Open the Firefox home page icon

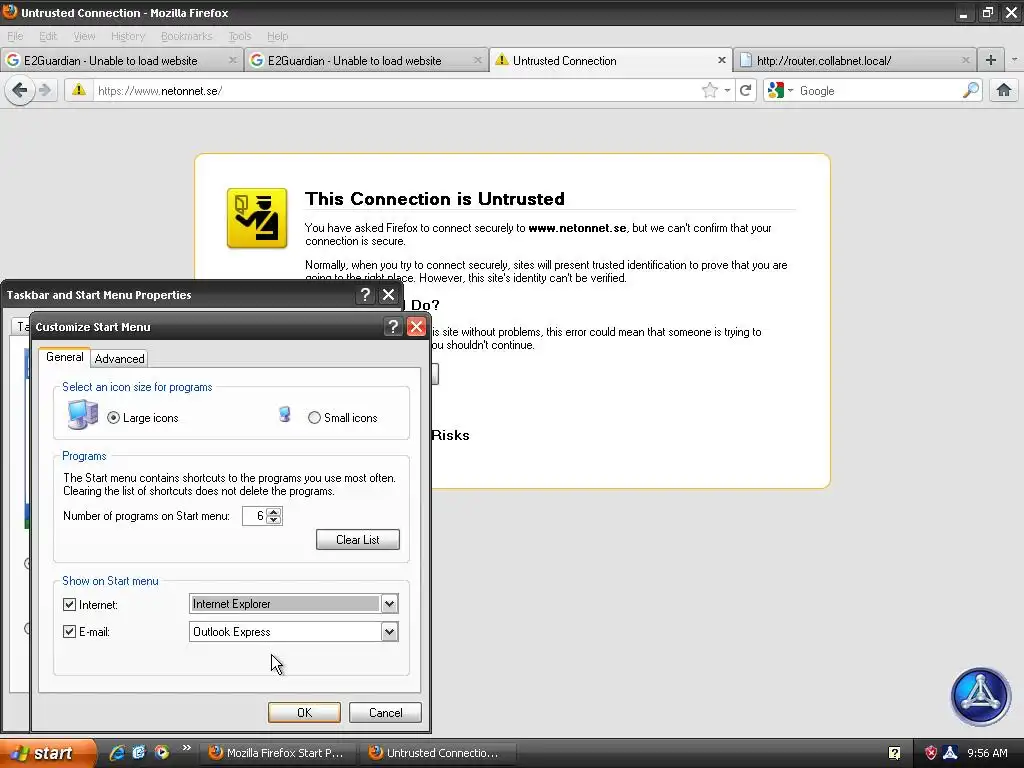tap(1004, 91)
